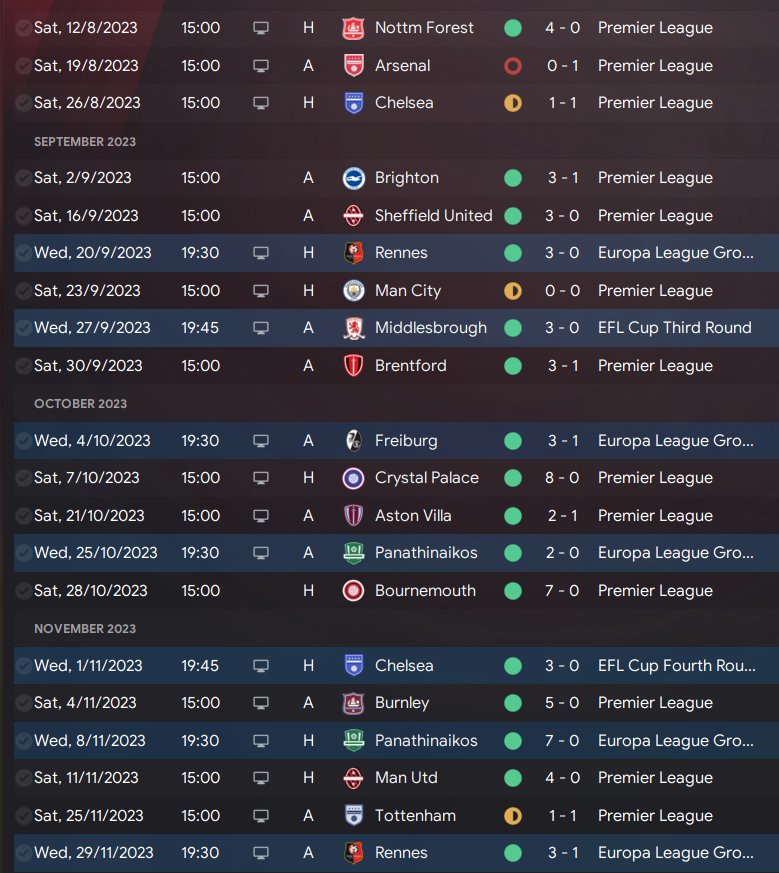Viewport: 779px width, 873px height.
Task: Click the Nottm Forest club badge
Action: coord(352,28)
